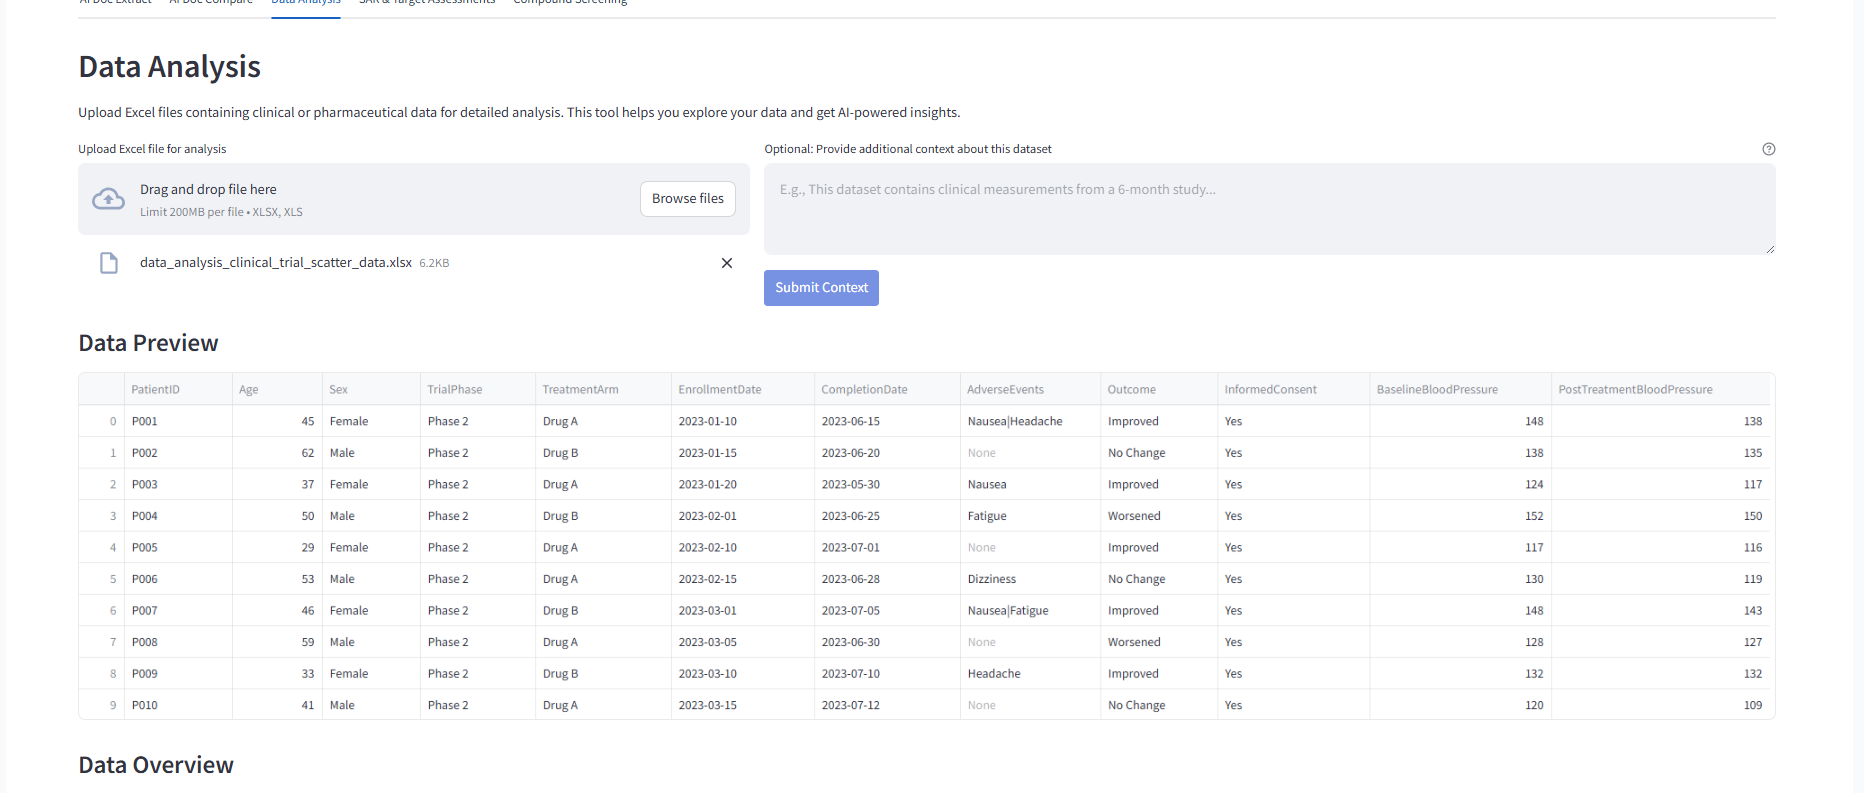Select the Age column header

(x=249, y=390)
